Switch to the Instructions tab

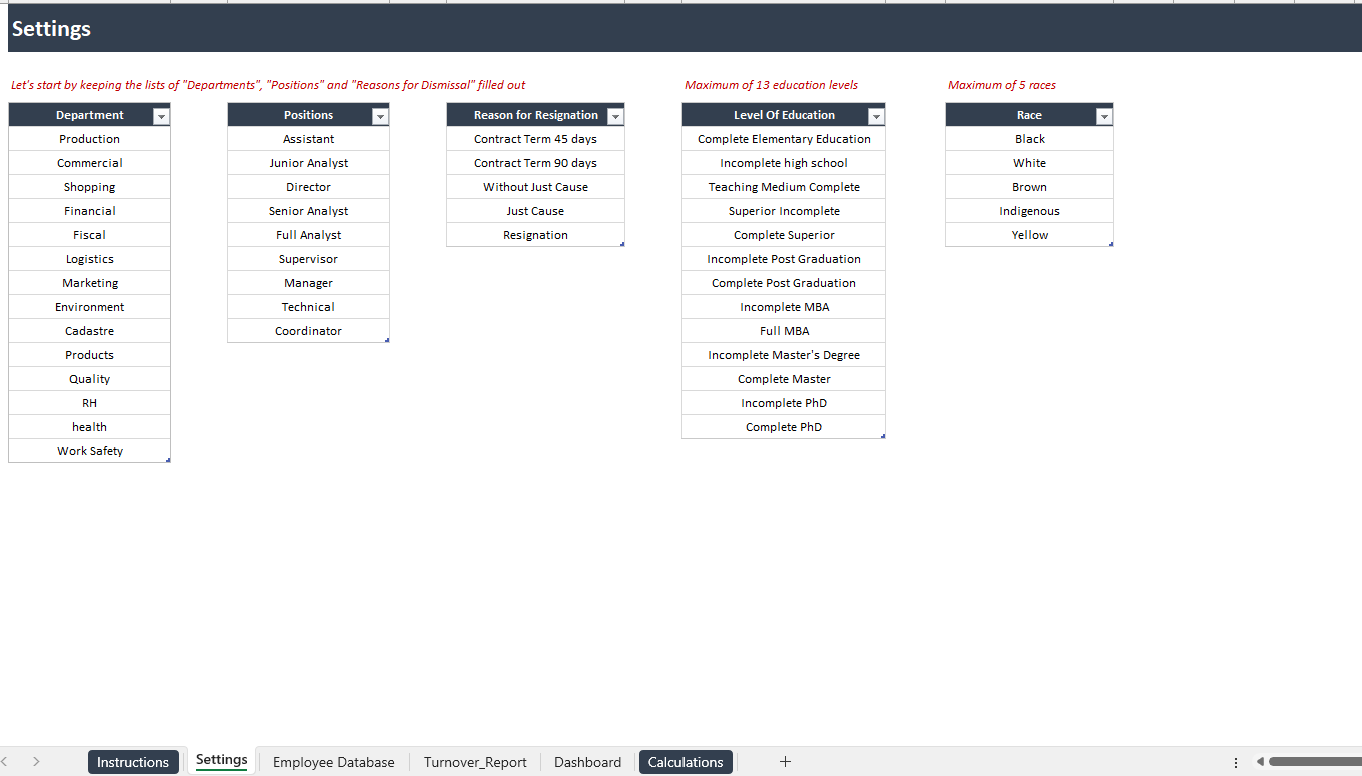click(133, 761)
